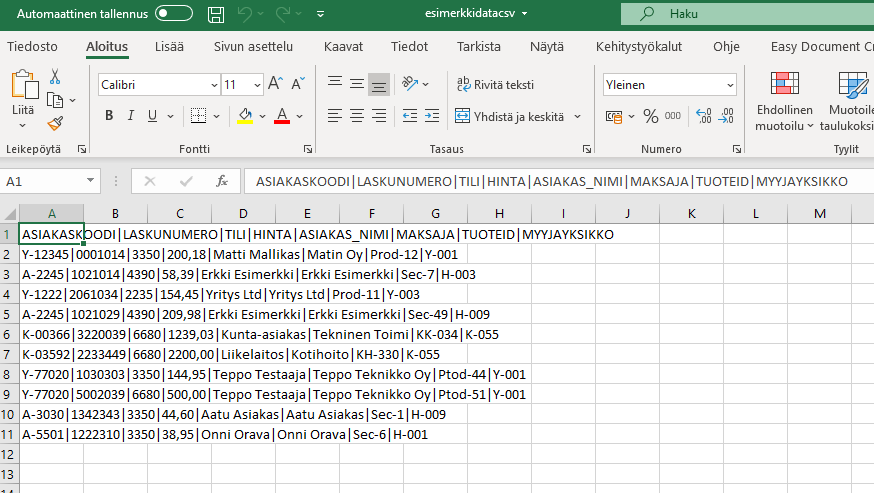Click the Select All corner triangle
This screenshot has width=874, height=493.
coord(10,214)
